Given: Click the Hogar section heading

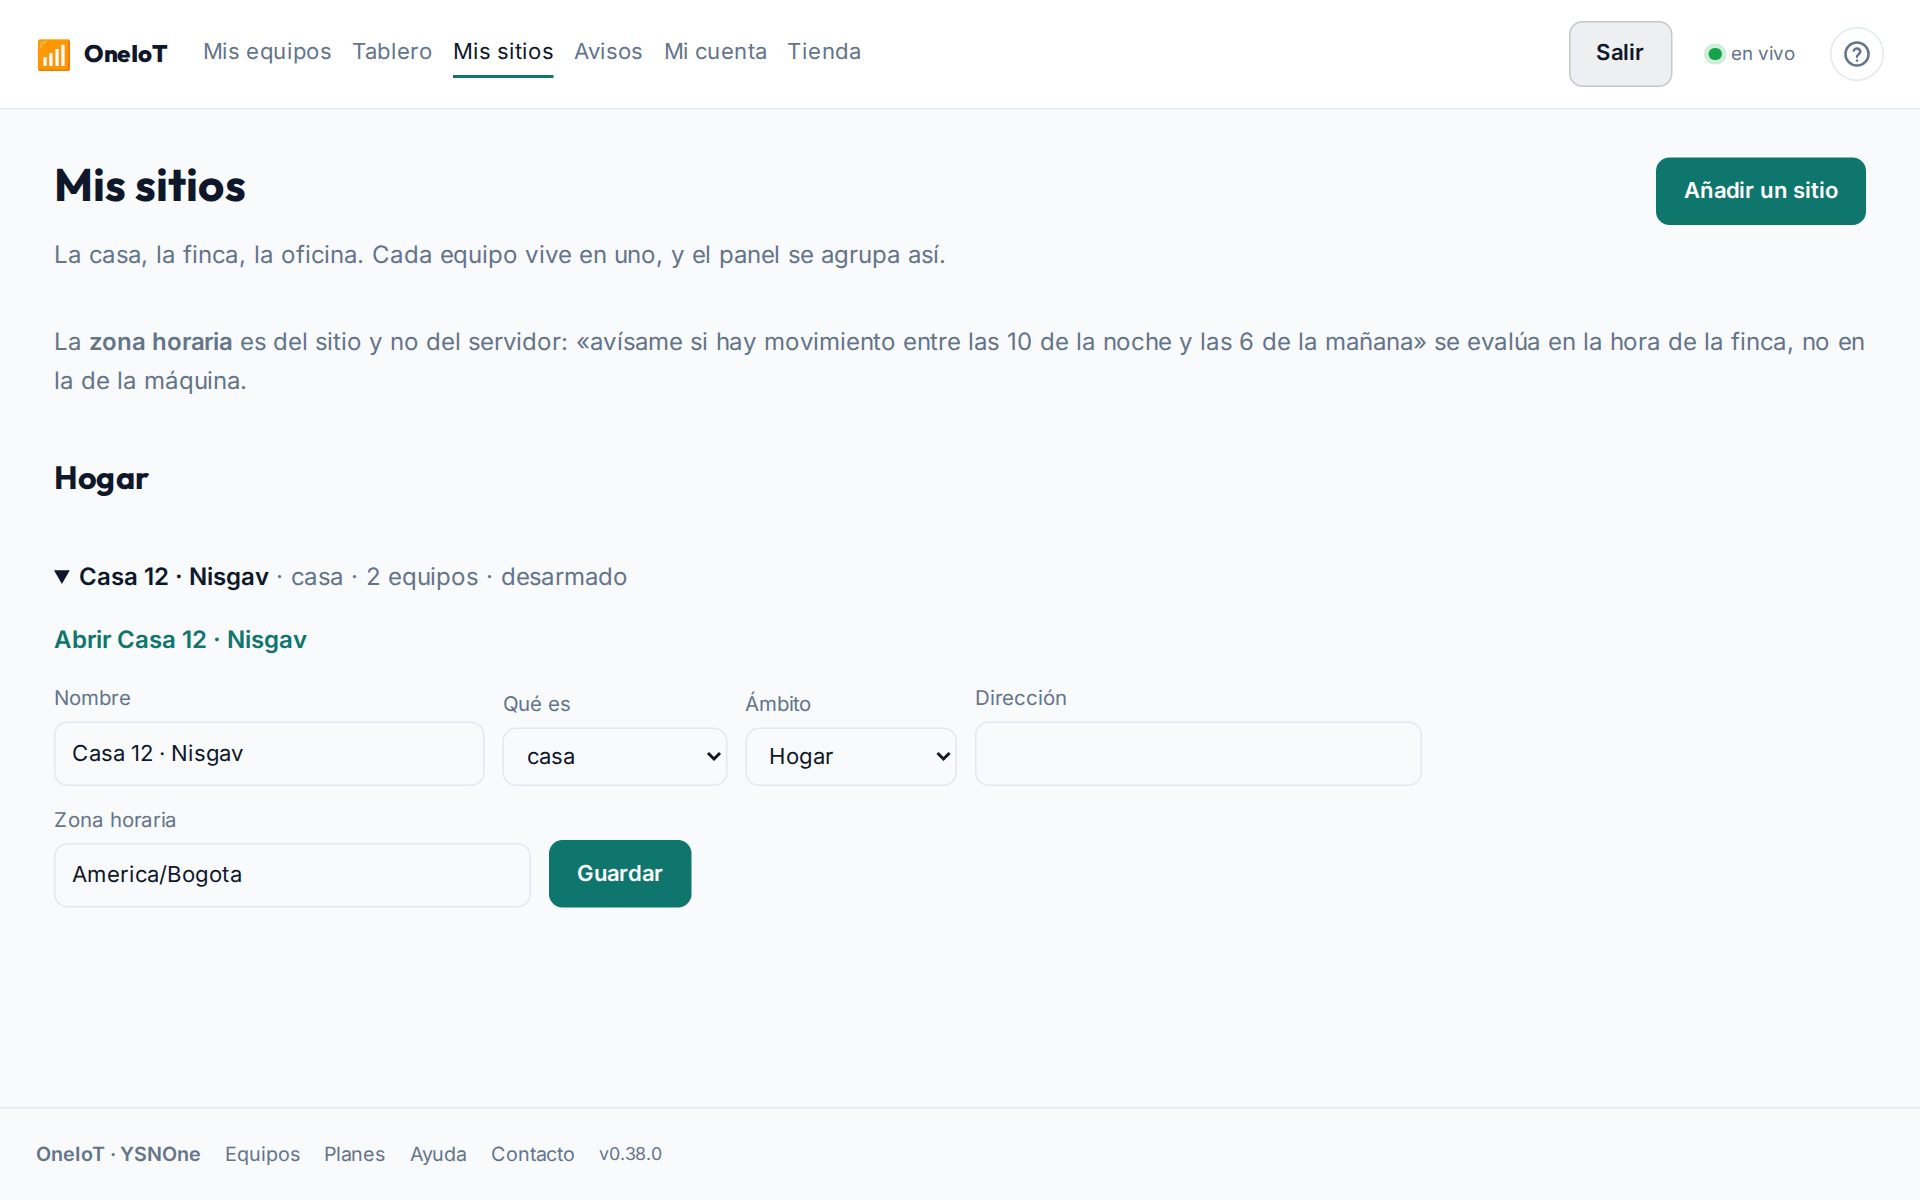Looking at the screenshot, I should 101,479.
